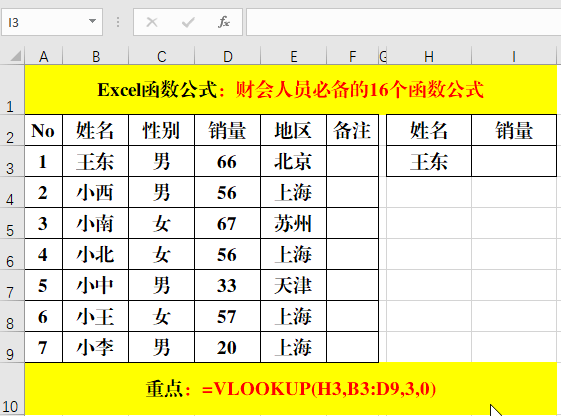Click the '上海' cell in 小李's row
The image size is (561, 416).
tap(293, 347)
